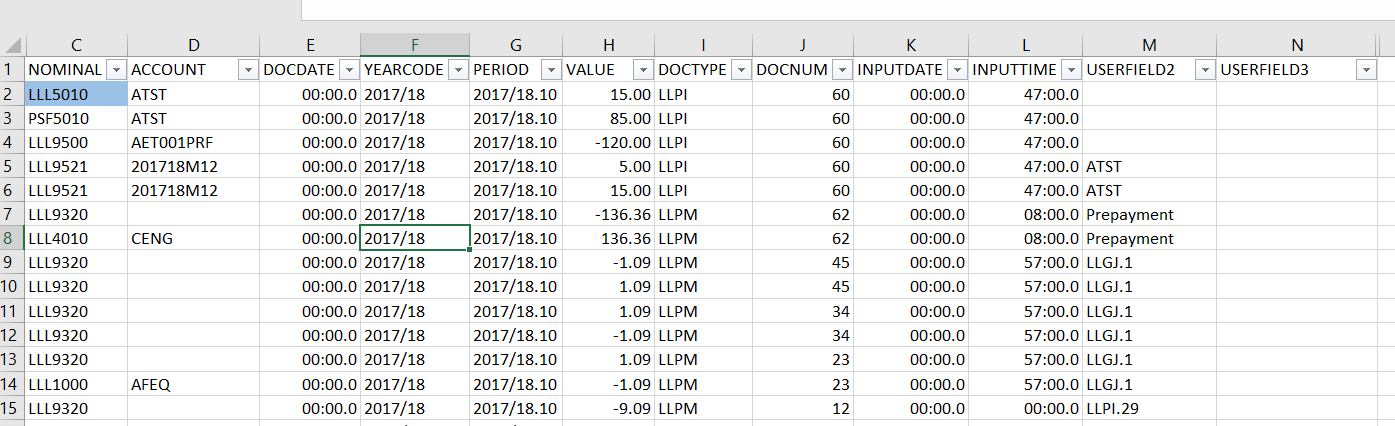
Task: Open the ACCOUNT column filter dropdown
Action: pyautogui.click(x=248, y=70)
